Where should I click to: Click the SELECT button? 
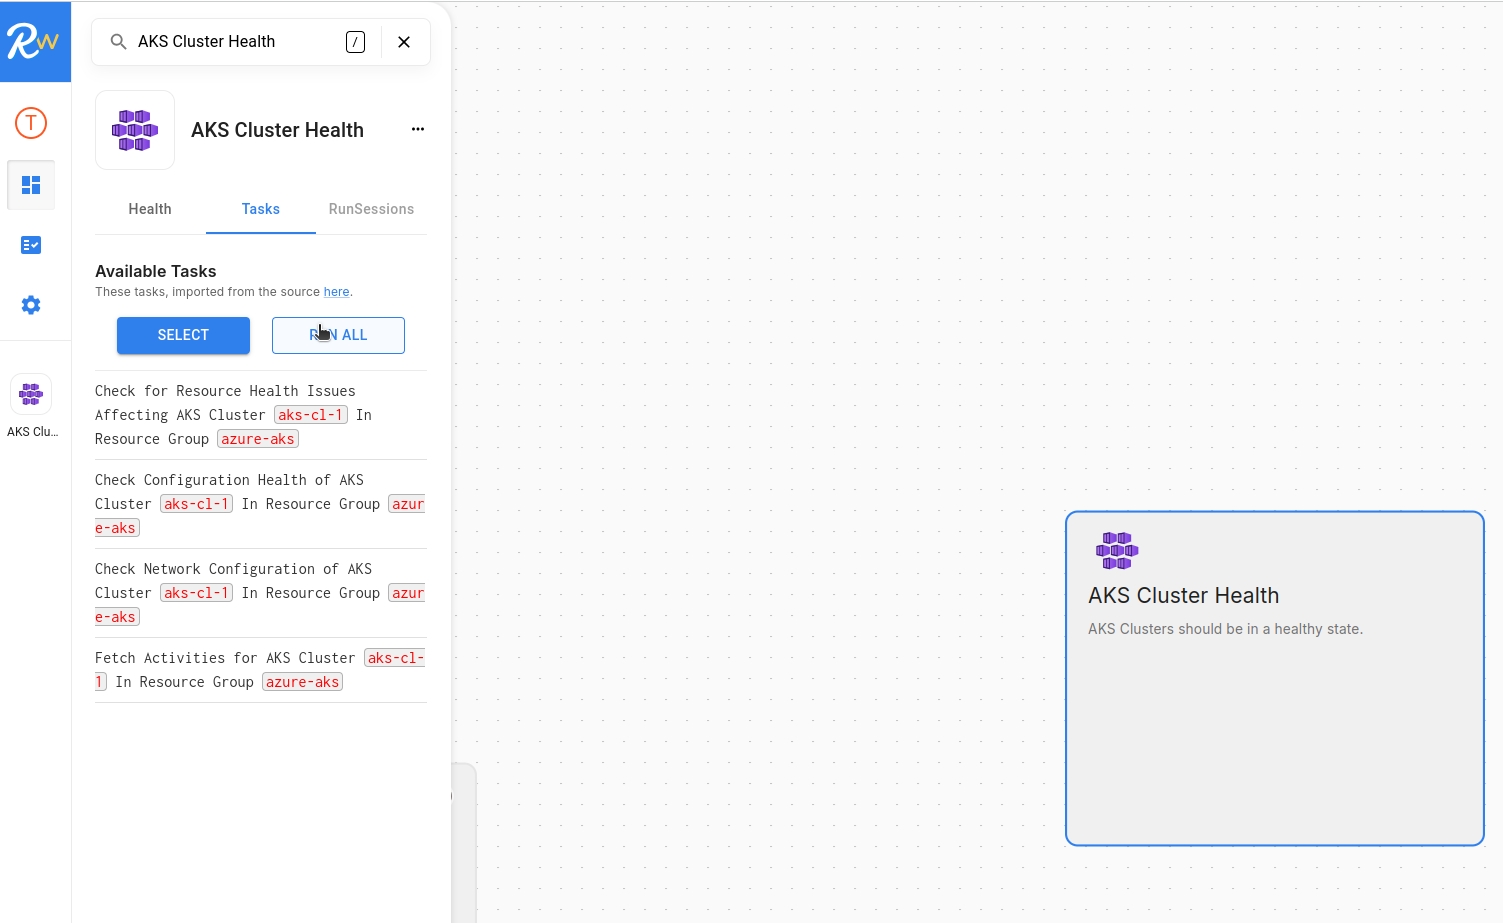click(182, 335)
